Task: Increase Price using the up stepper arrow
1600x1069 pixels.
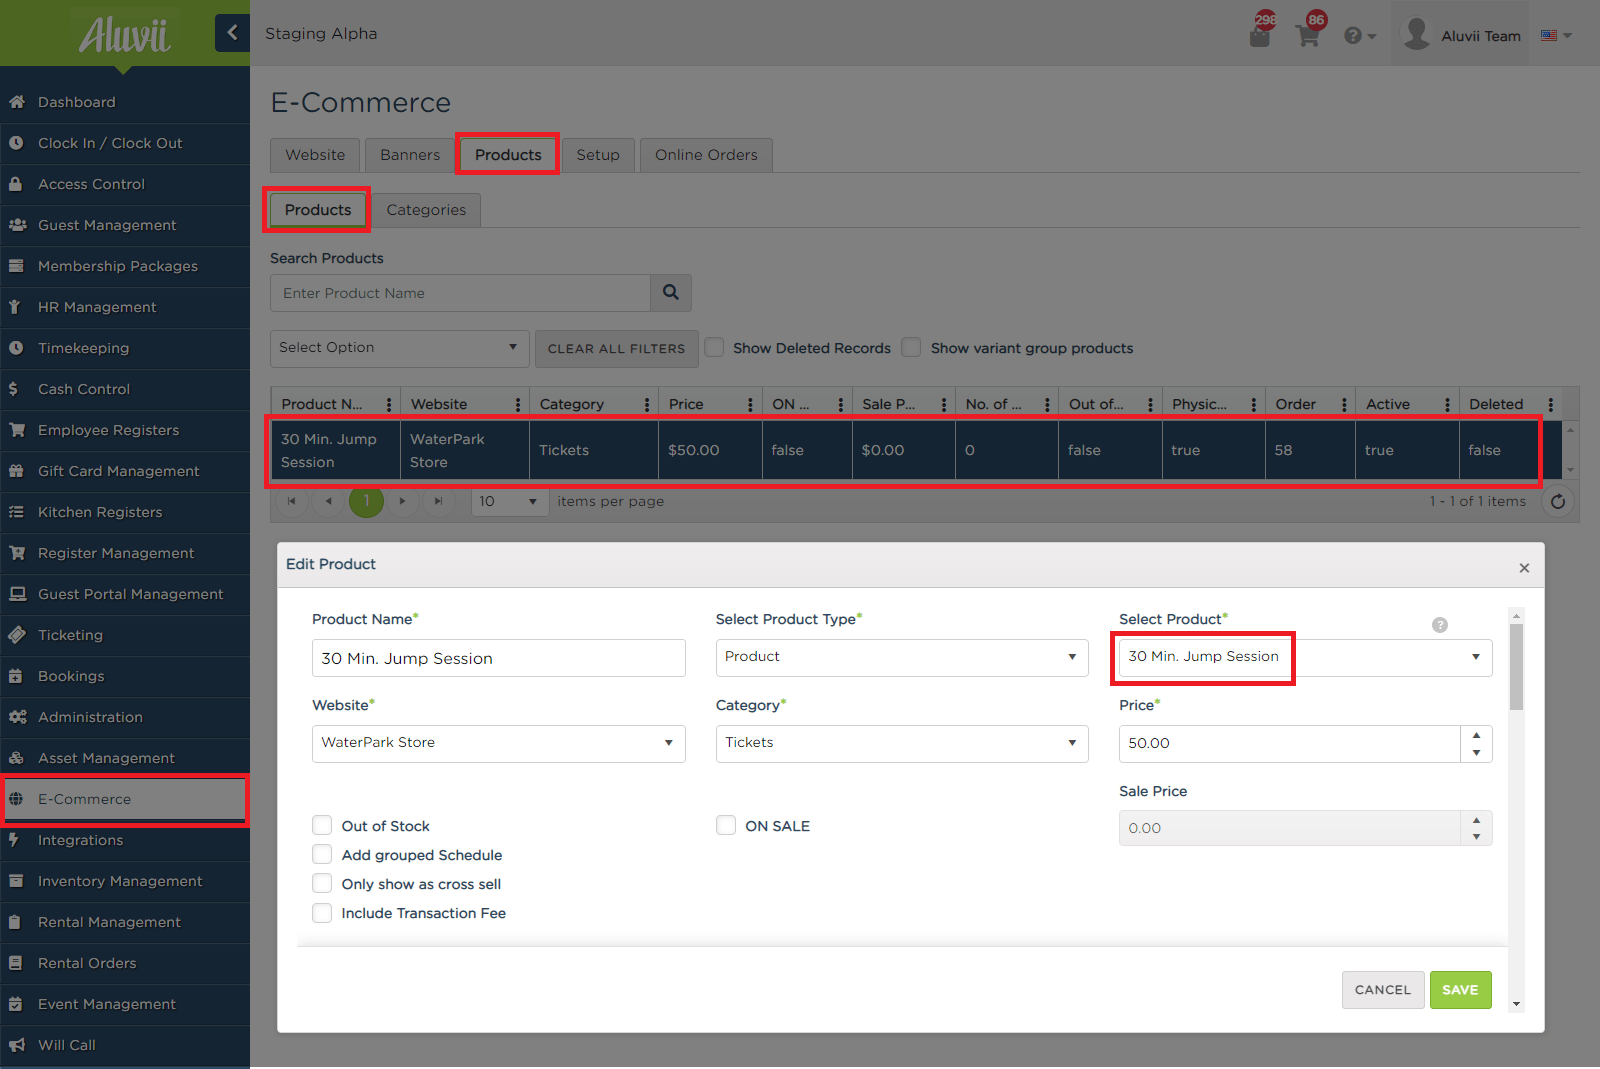Action: pos(1476,736)
